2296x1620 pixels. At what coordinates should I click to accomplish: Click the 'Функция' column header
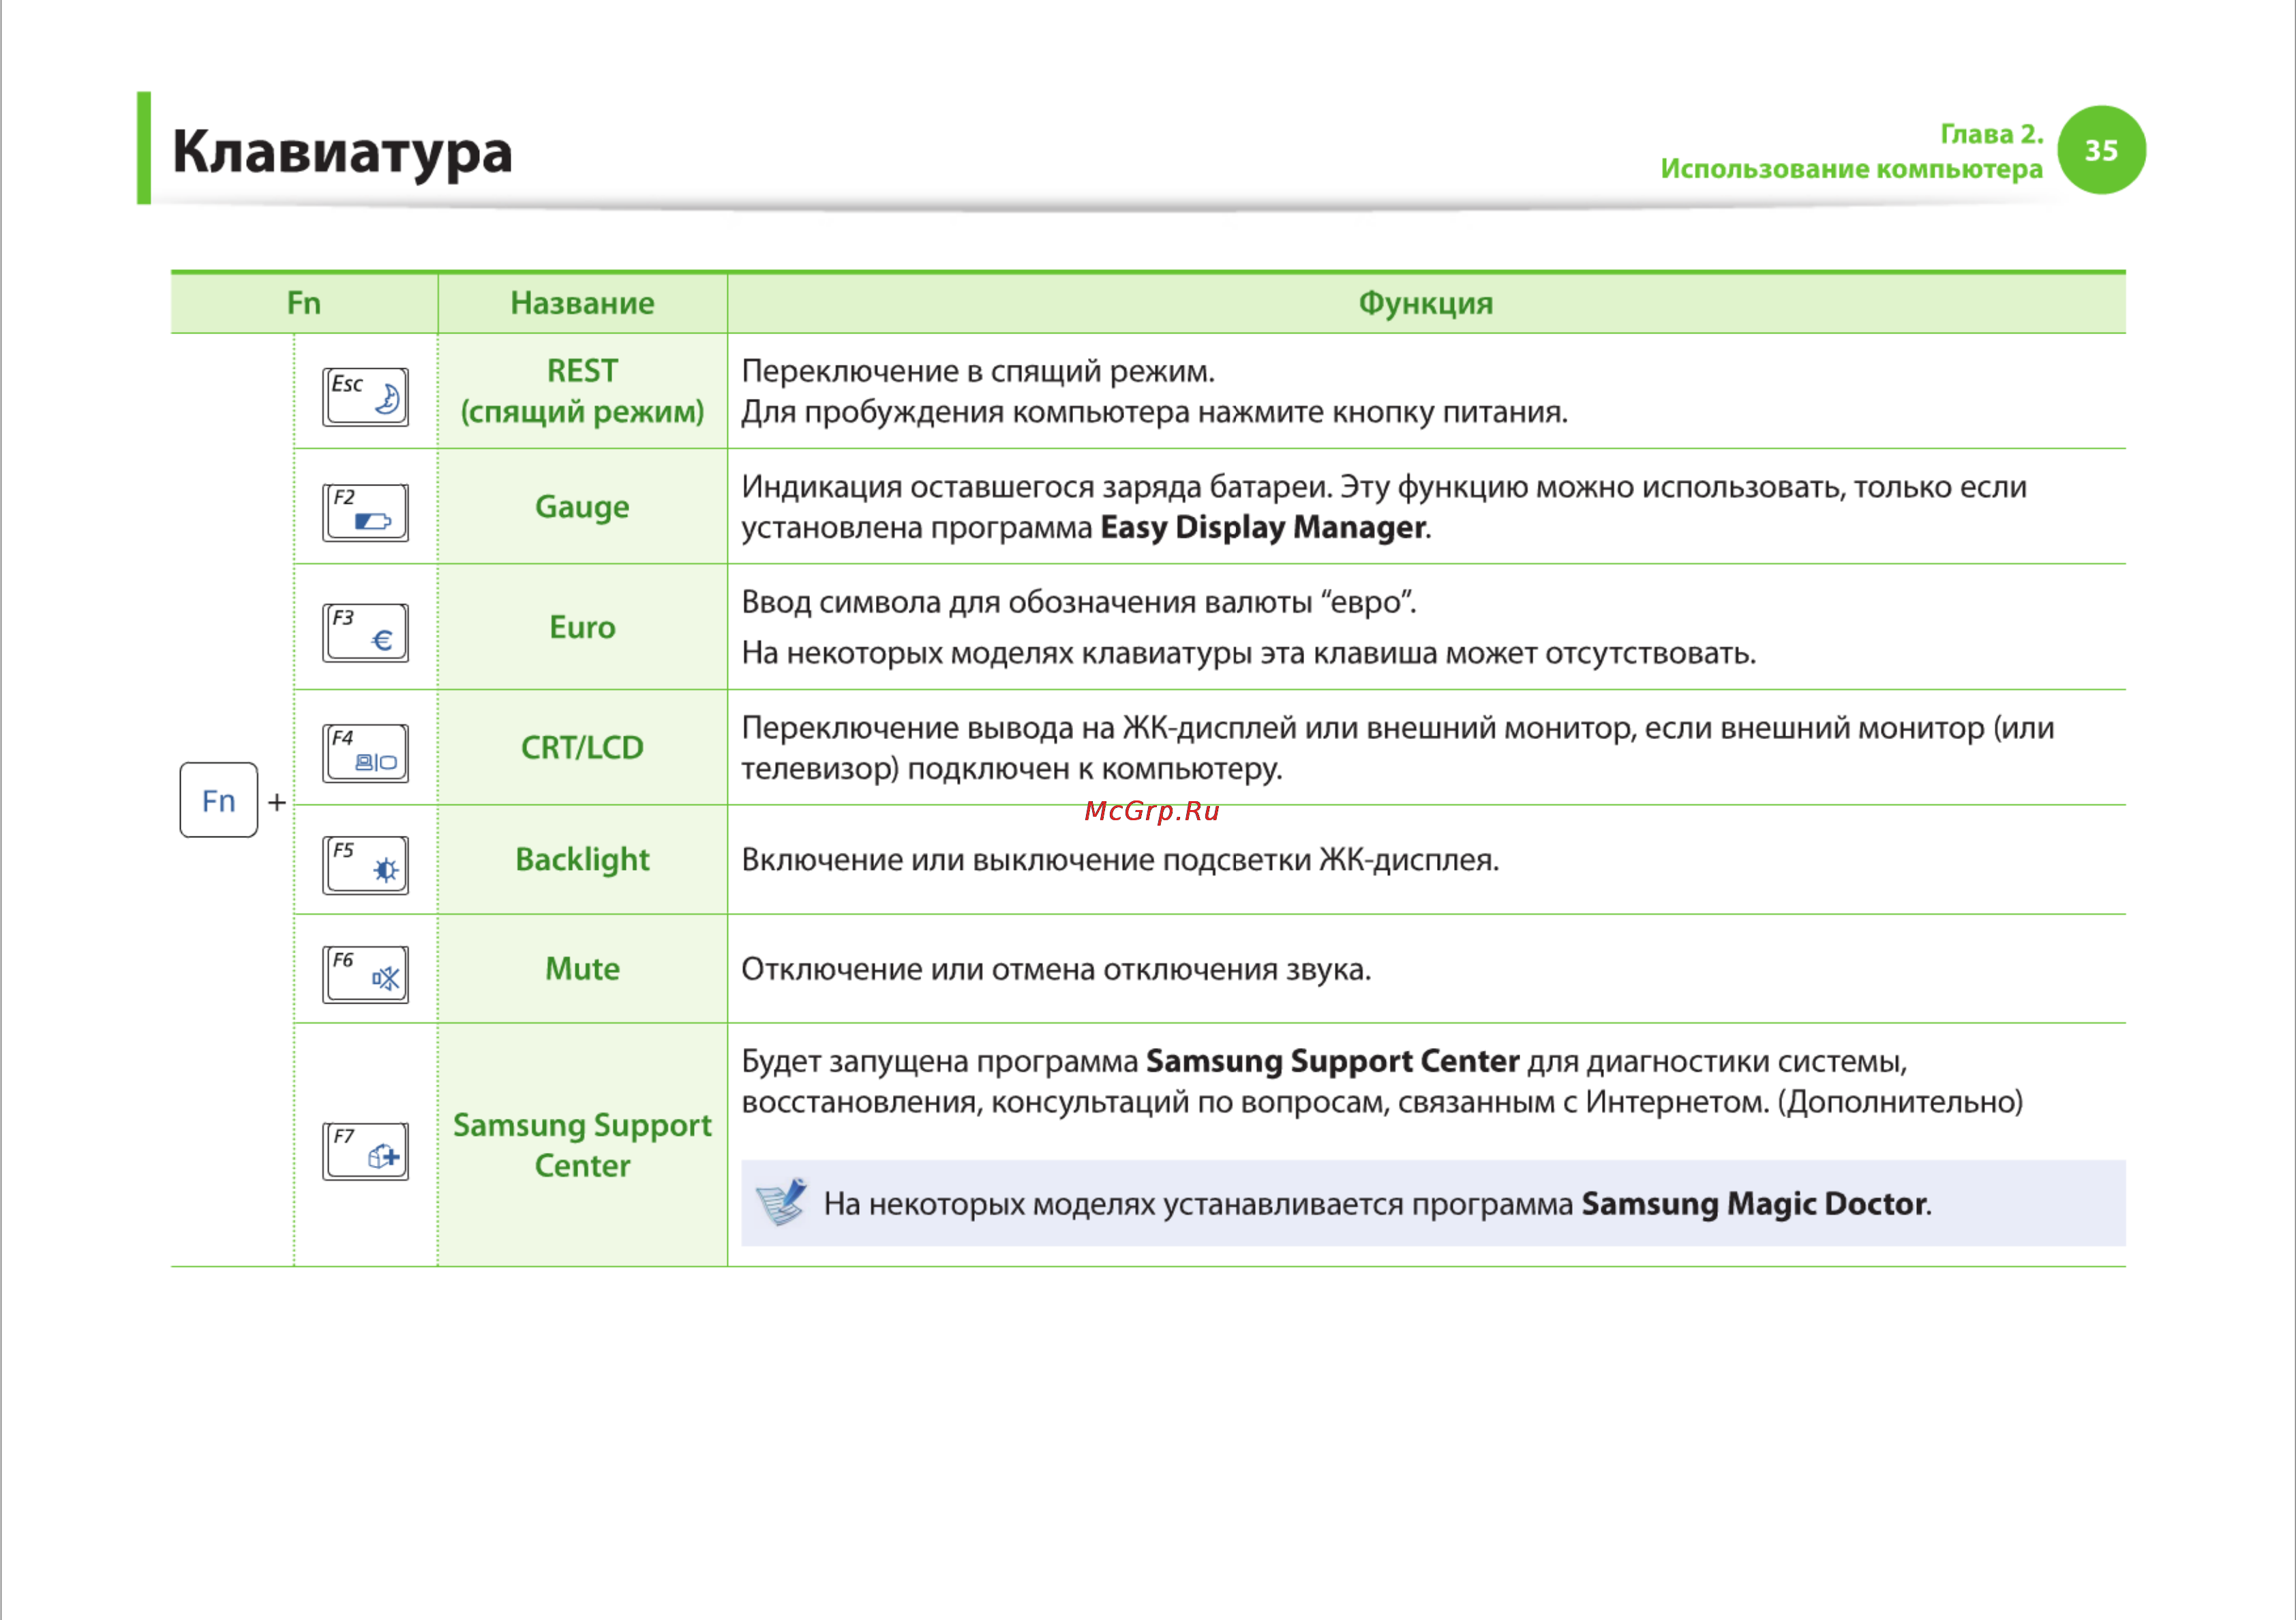point(1425,303)
